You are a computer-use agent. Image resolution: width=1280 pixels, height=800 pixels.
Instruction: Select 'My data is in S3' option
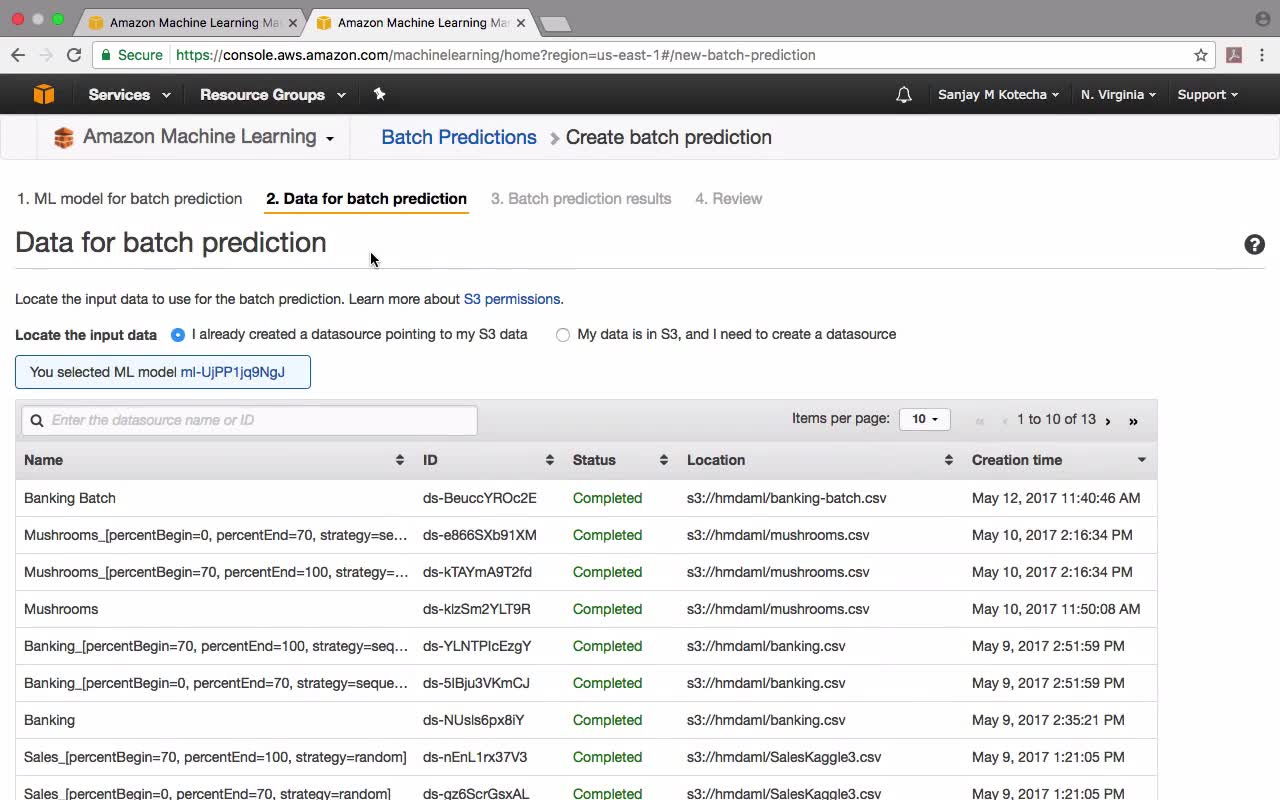tap(563, 335)
